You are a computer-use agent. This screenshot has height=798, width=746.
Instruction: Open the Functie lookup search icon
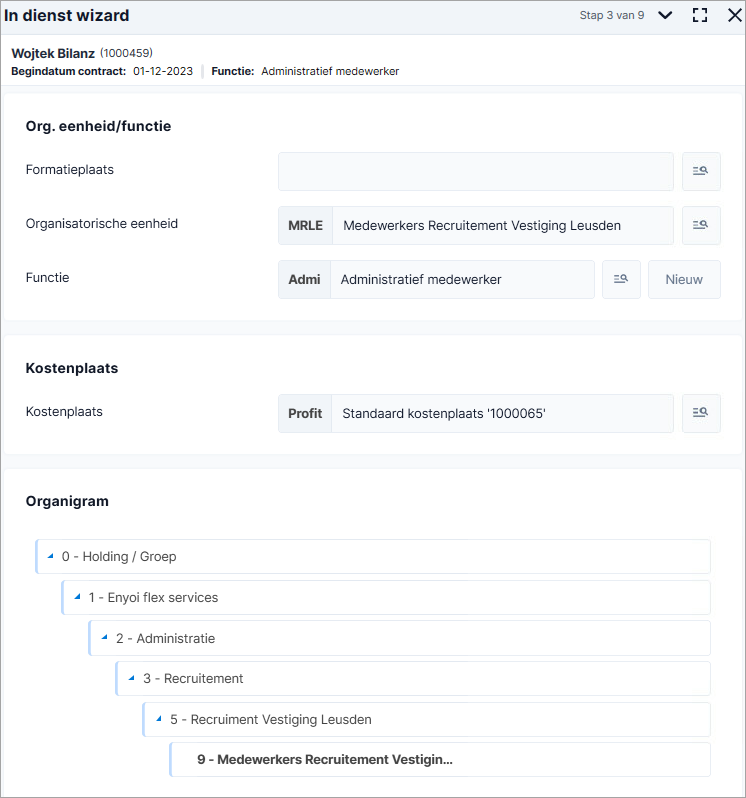coord(621,279)
